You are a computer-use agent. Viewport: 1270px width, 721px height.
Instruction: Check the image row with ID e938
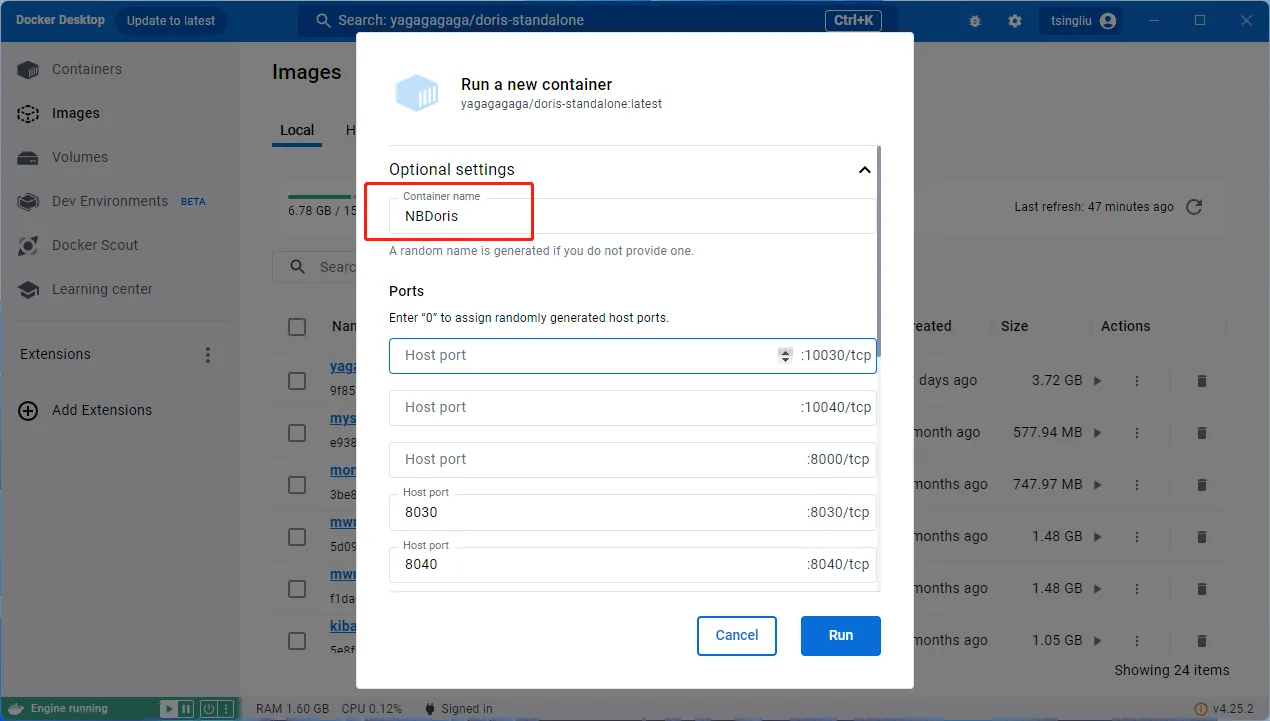tap(297, 433)
